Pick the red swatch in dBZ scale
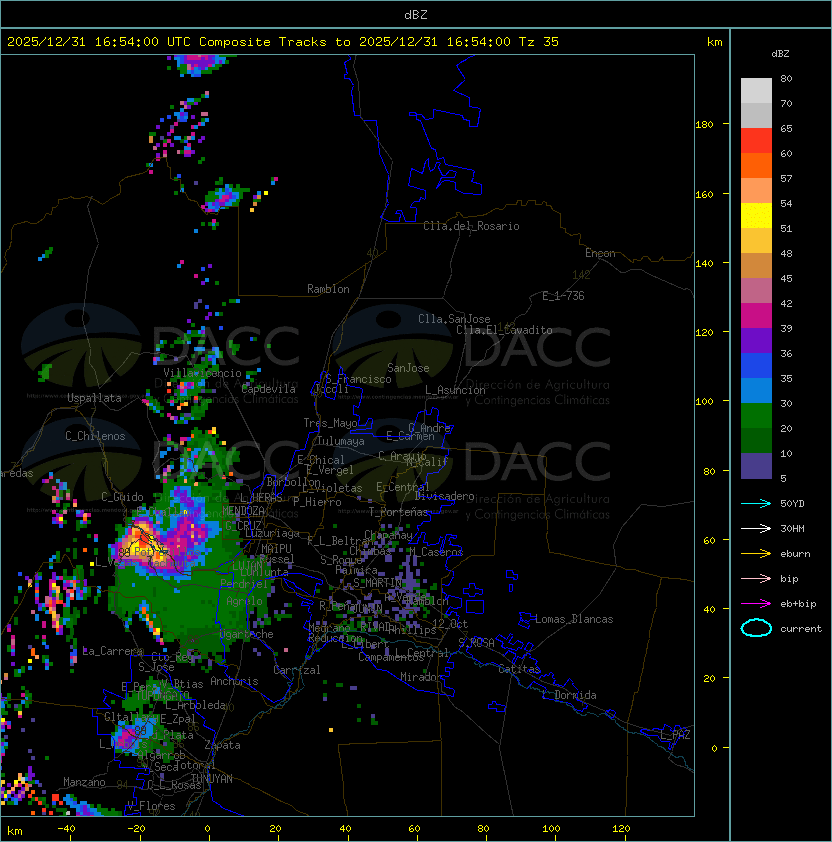The image size is (832, 842). 756,140
